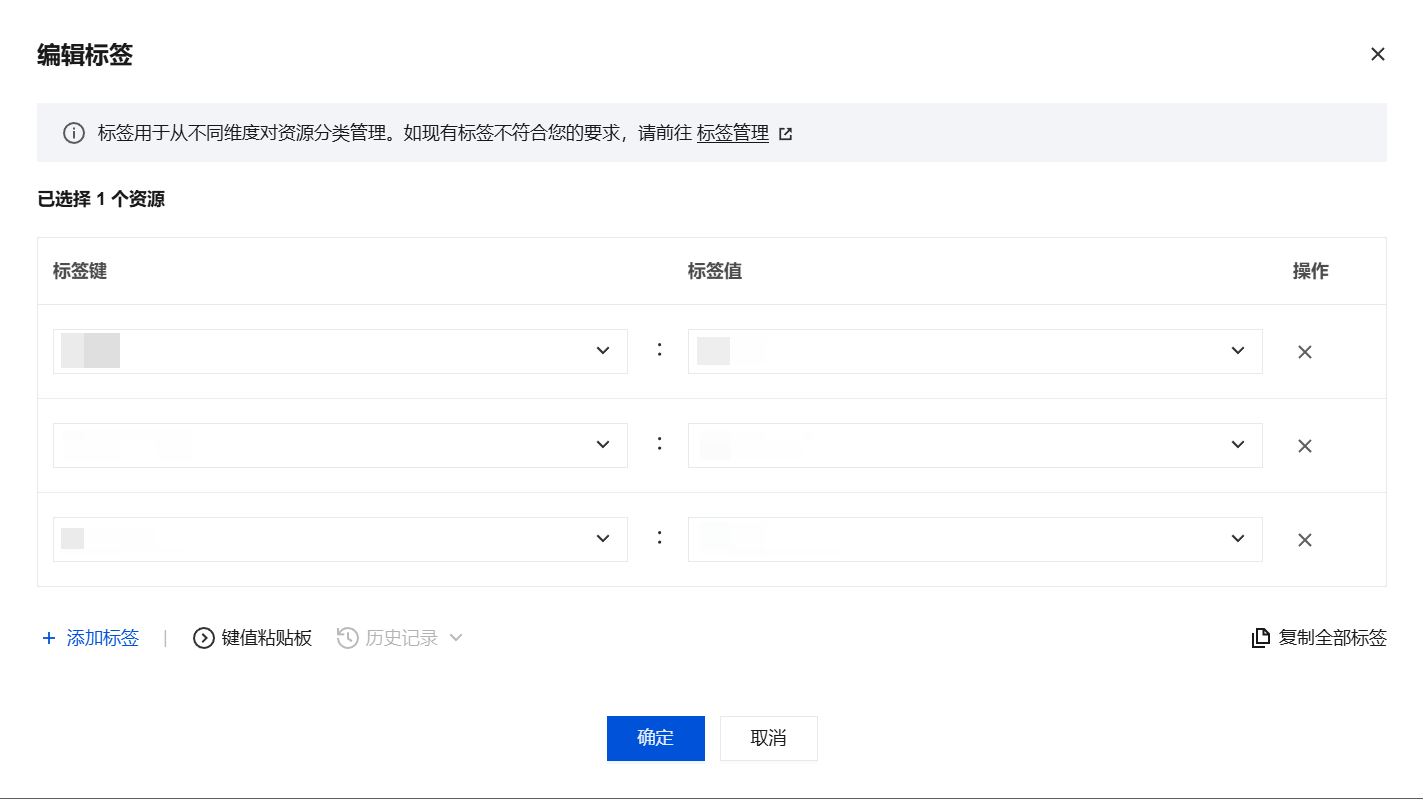Click the 历史记录 clock icon
The width and height of the screenshot is (1423, 799).
coord(347,638)
